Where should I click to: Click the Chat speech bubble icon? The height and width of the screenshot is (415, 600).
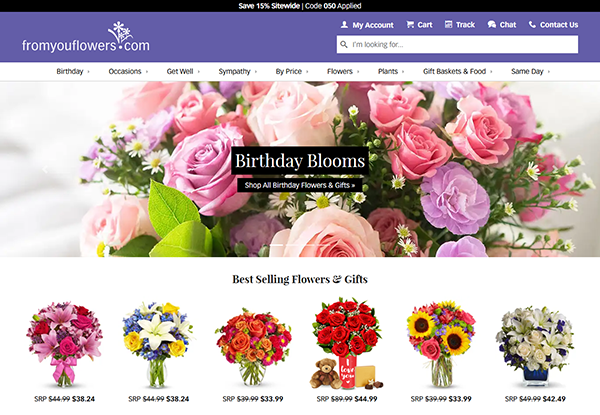[x=492, y=24]
